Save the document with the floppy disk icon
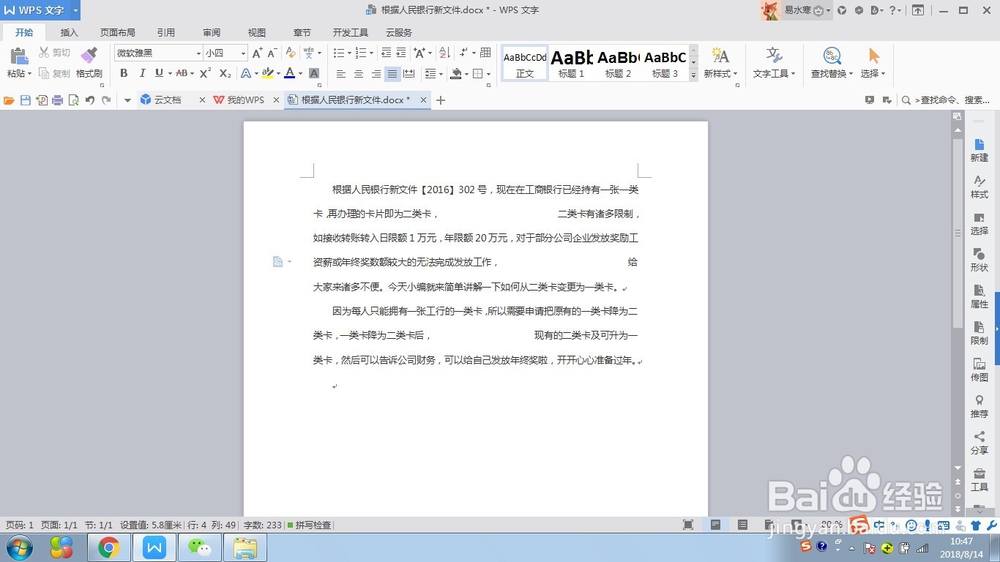 (26, 100)
